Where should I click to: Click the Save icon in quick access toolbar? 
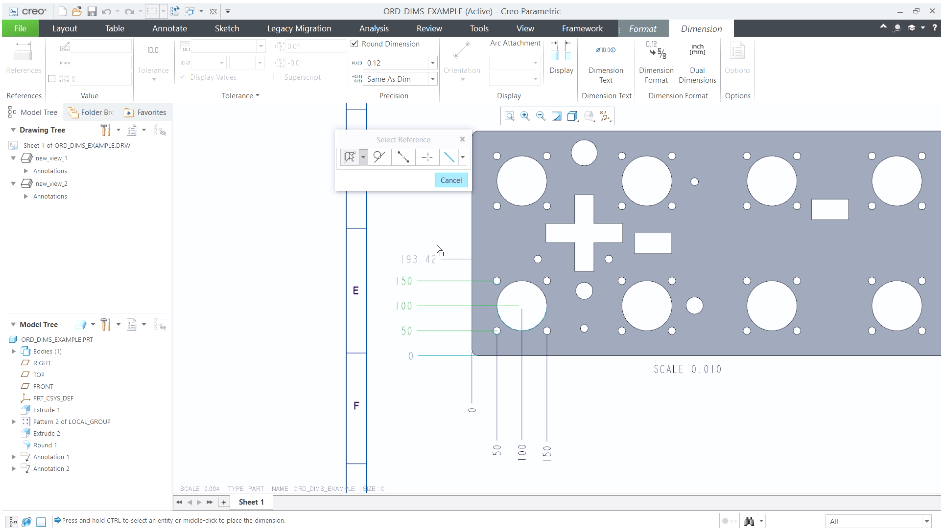click(91, 10)
